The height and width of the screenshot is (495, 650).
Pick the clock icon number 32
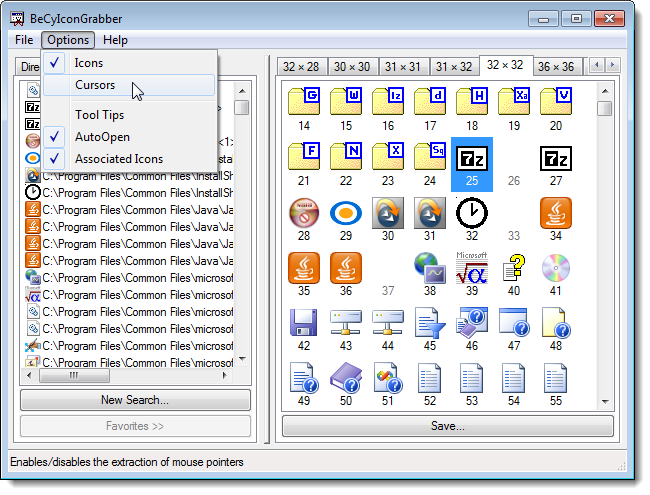point(472,213)
